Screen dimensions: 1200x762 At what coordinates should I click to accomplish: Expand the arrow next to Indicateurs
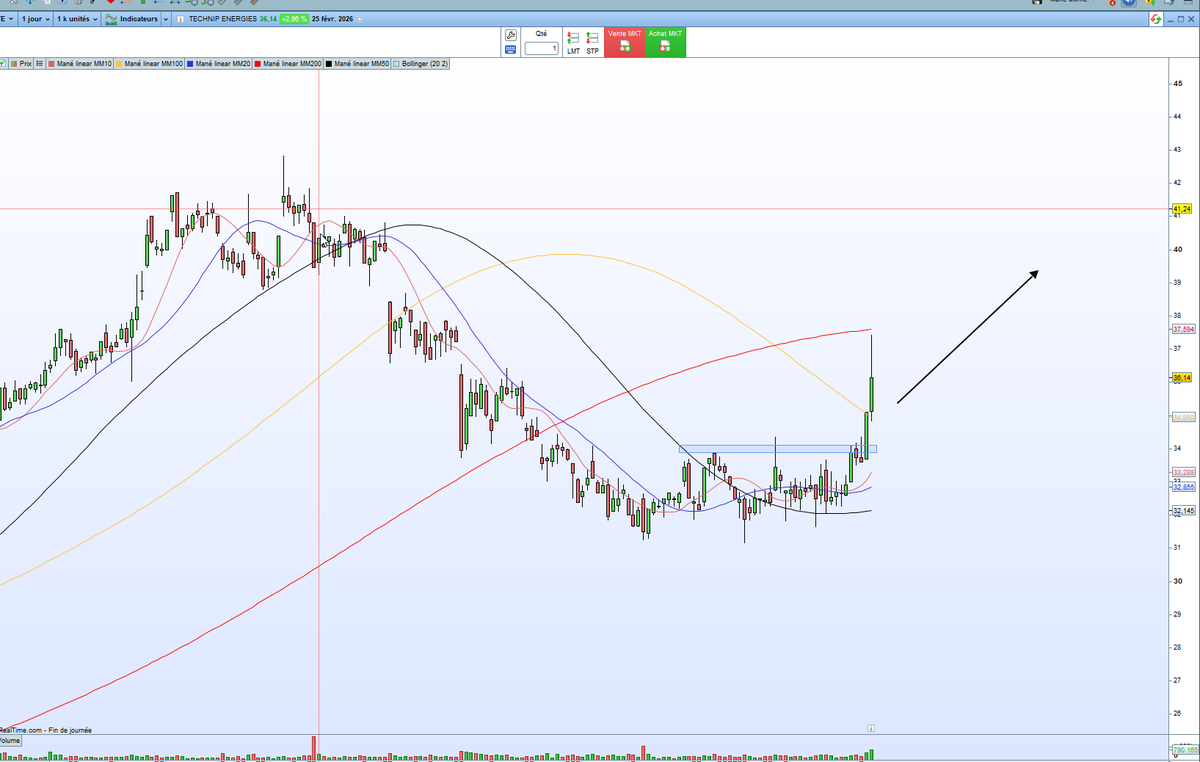(166, 19)
